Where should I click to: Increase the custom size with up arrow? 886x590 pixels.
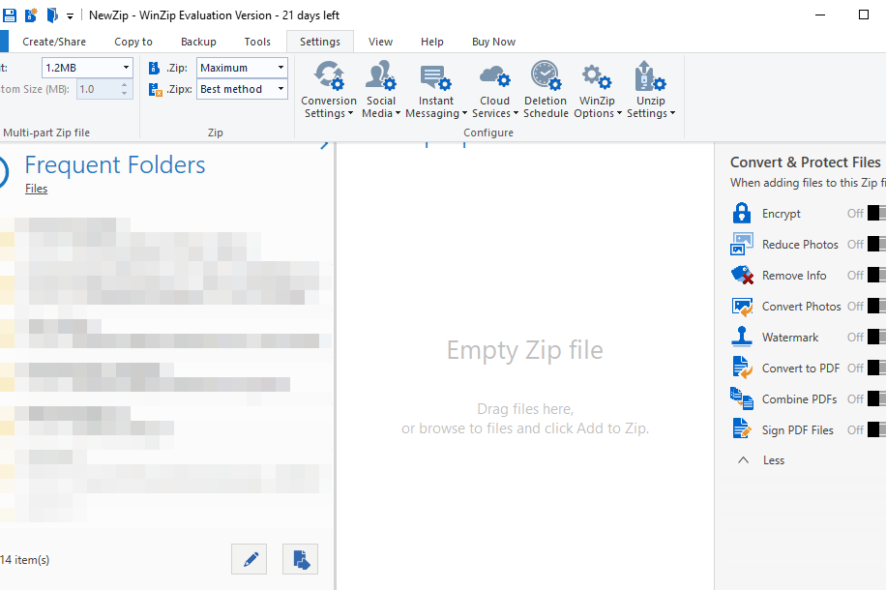(124, 85)
